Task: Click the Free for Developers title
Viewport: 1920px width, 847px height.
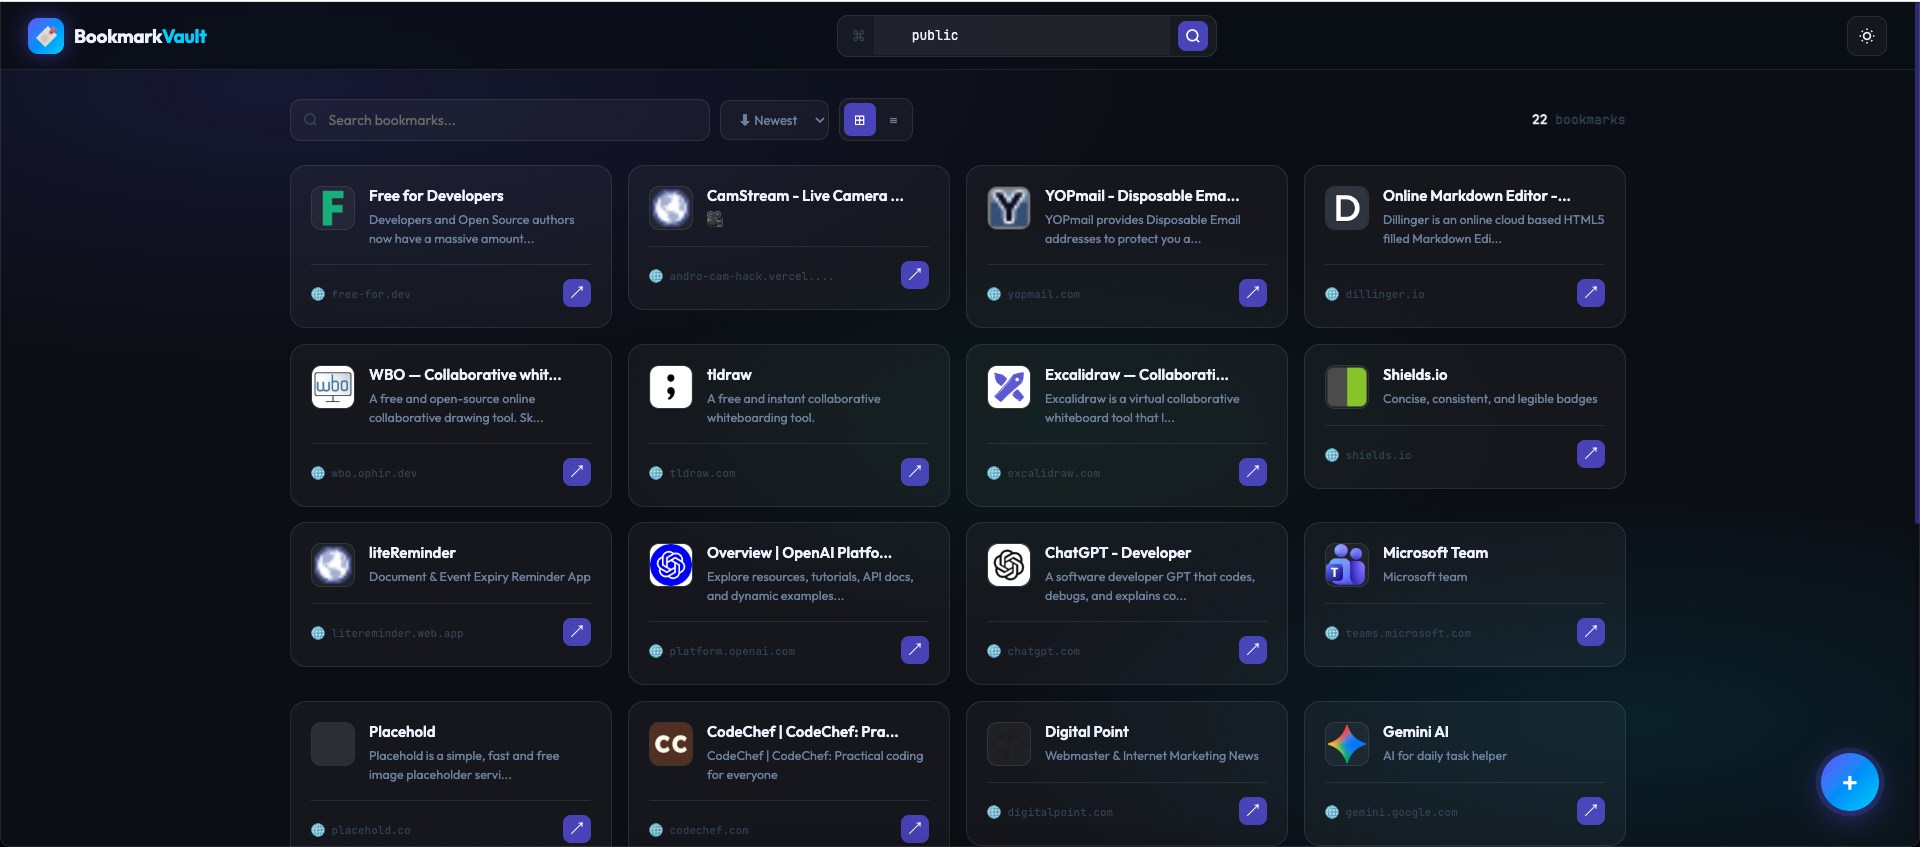Action: coord(436,196)
